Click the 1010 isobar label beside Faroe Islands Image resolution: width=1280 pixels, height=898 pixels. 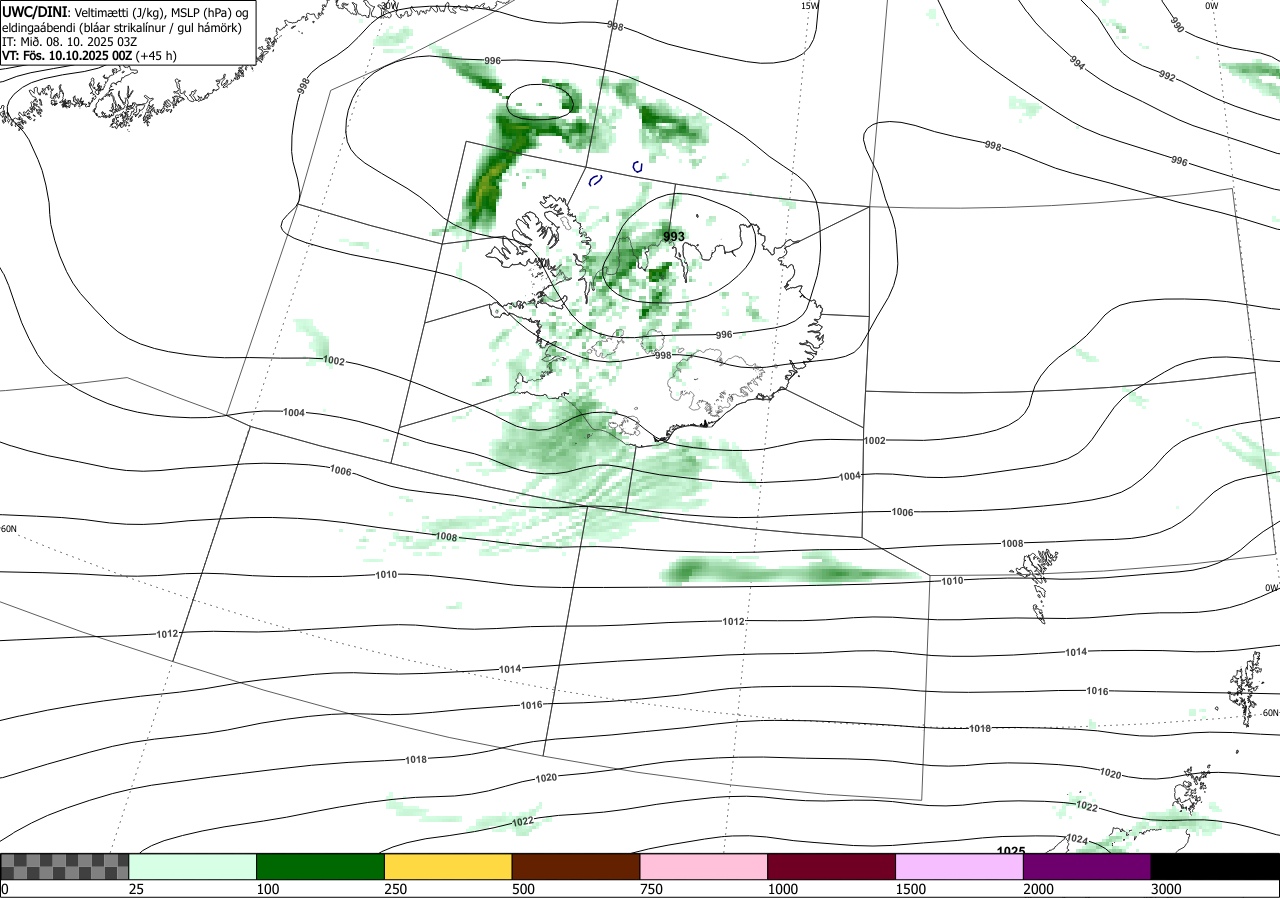click(x=952, y=581)
